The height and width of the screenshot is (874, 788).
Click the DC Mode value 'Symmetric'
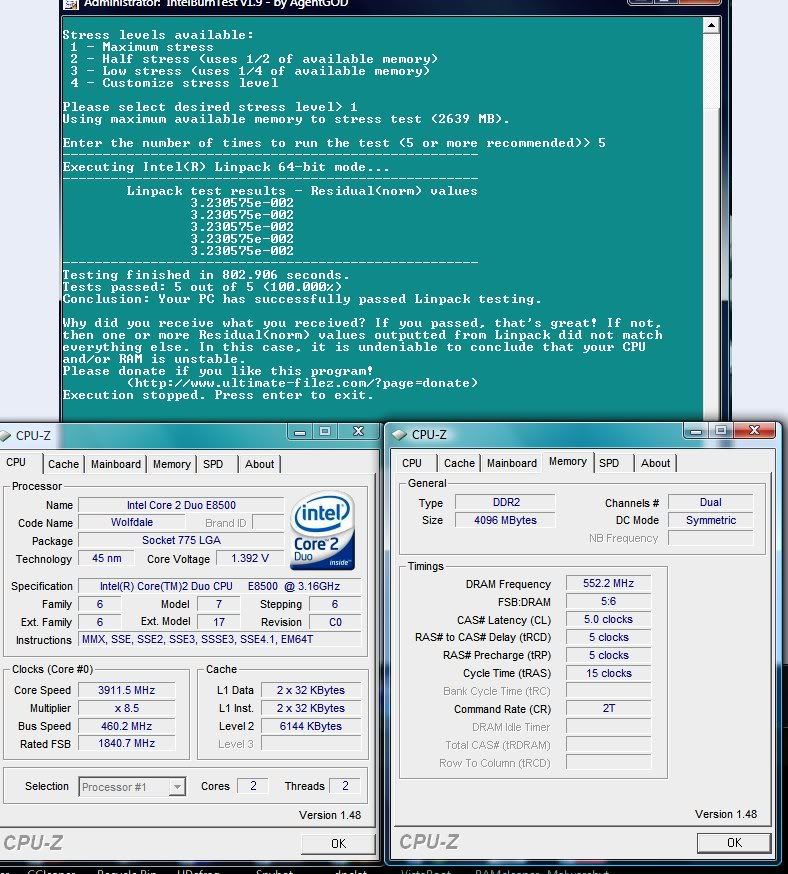711,520
